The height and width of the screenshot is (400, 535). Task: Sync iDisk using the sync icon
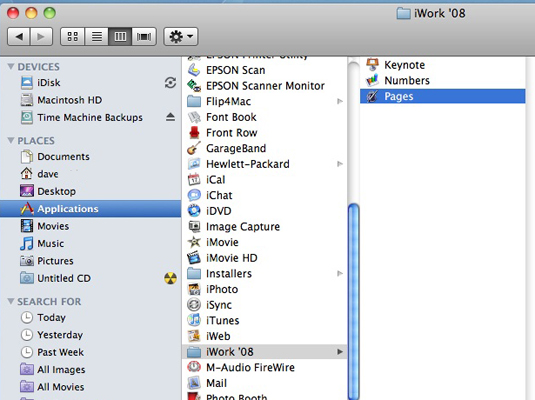pos(170,83)
